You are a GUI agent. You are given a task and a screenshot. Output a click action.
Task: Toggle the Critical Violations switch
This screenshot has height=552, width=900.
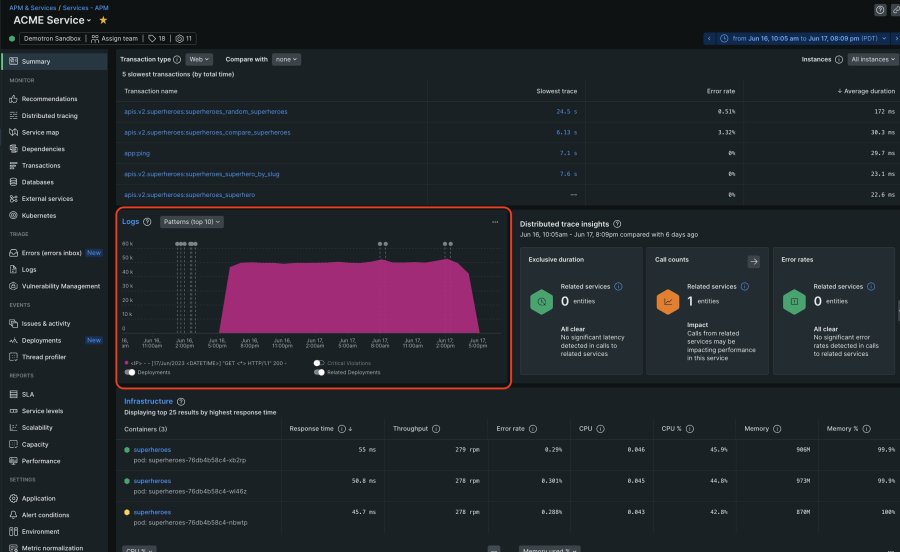[x=319, y=363]
